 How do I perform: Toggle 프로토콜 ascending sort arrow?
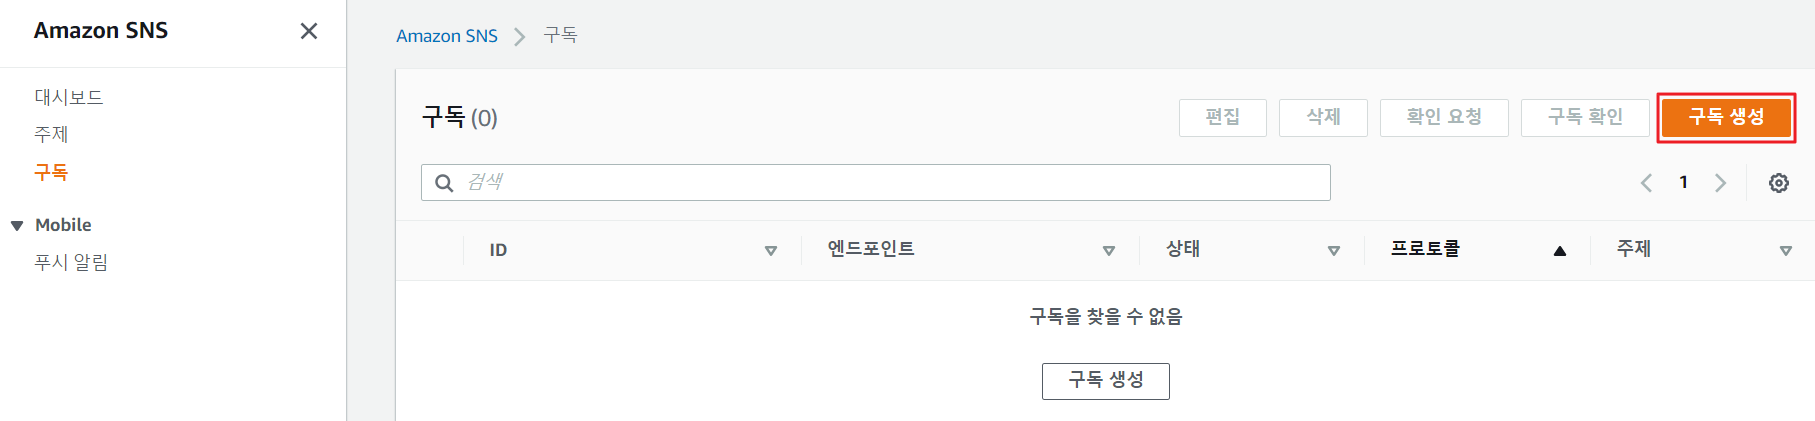click(x=1559, y=251)
